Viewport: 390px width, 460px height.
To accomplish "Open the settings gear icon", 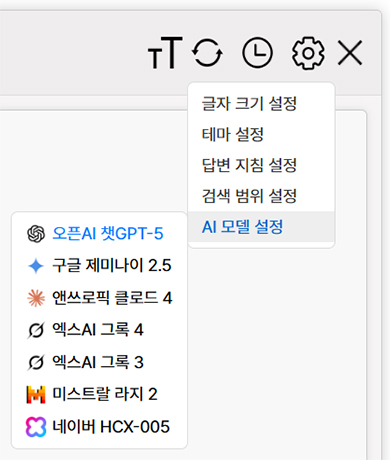I will point(308,53).
